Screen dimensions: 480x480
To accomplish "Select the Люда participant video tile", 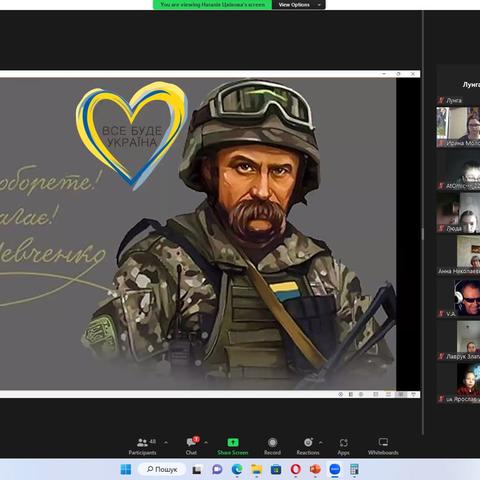I will click(x=458, y=212).
